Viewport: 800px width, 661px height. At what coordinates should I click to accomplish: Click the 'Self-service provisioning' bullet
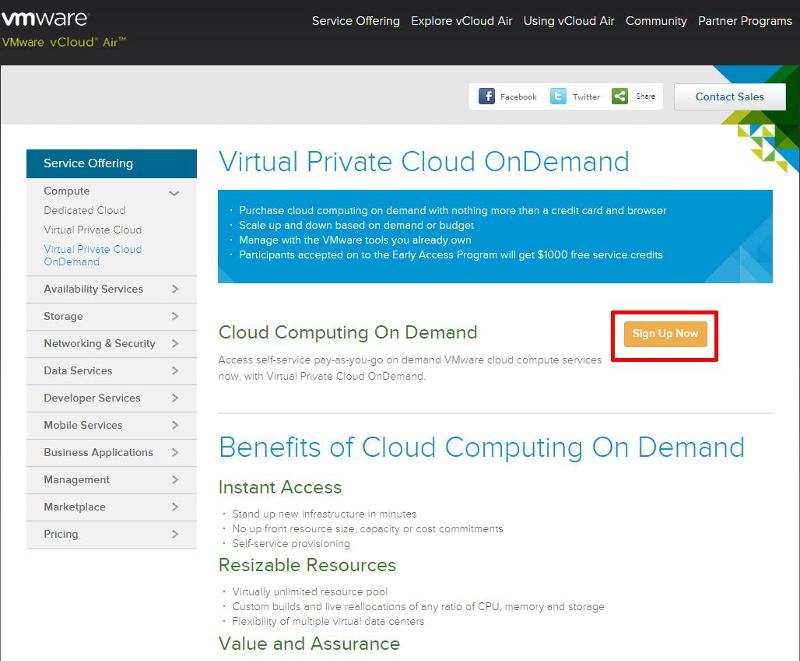tap(291, 544)
